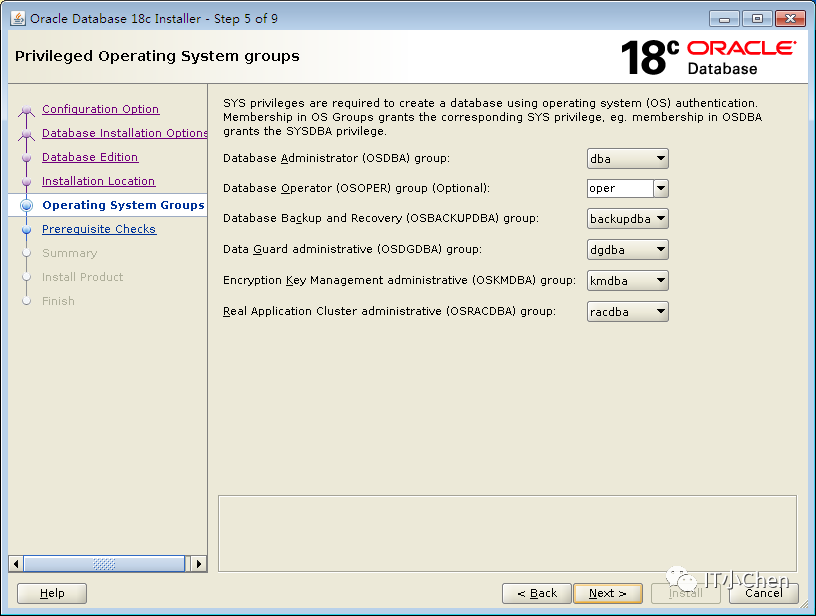Click the sidebar scroll right arrow
Viewport: 816px width, 616px height.
(x=198, y=564)
